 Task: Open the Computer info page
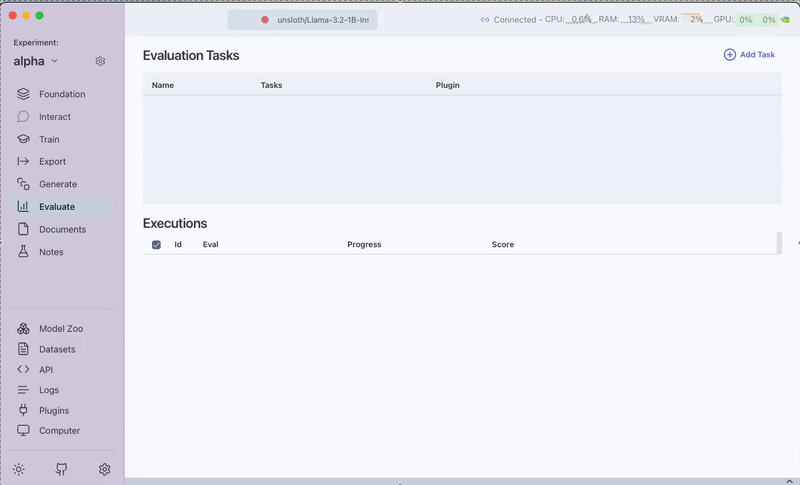tap(58, 431)
